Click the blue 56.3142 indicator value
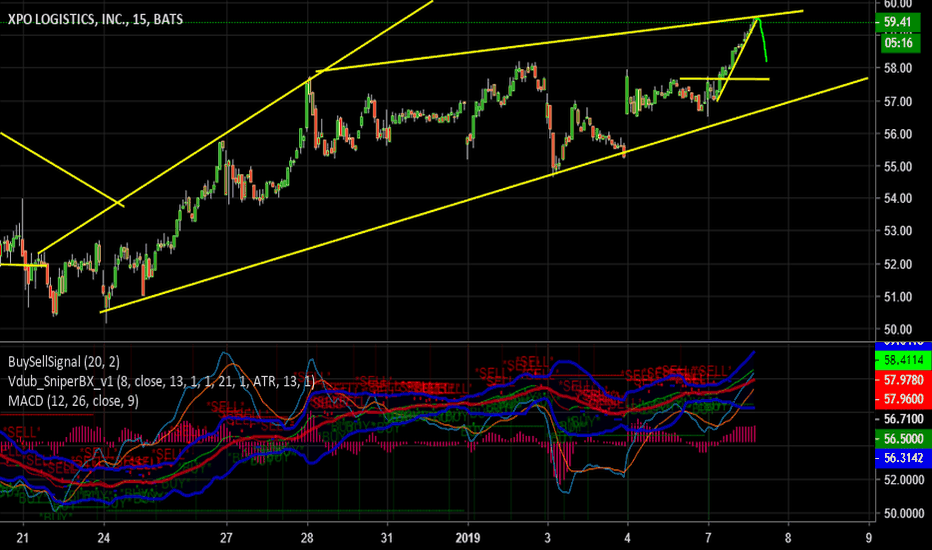Screen dimensions: 932x550 click(x=903, y=458)
